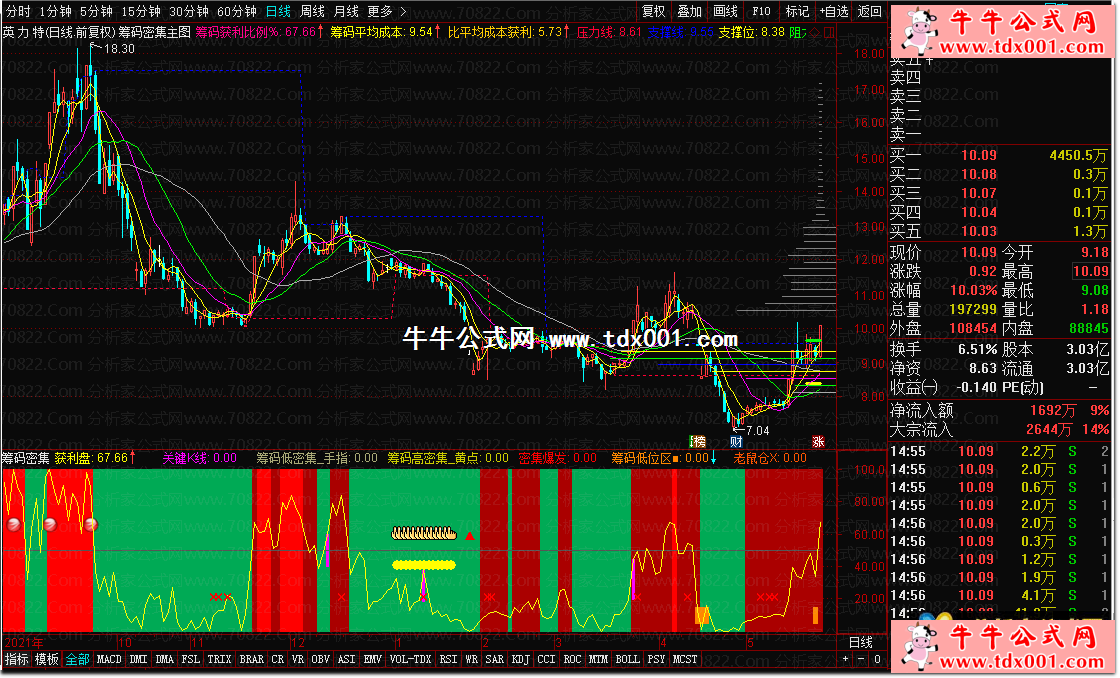This screenshot has width=1120, height=678.
Task: Click the yellow dotted band in indicator
Action: point(423,565)
